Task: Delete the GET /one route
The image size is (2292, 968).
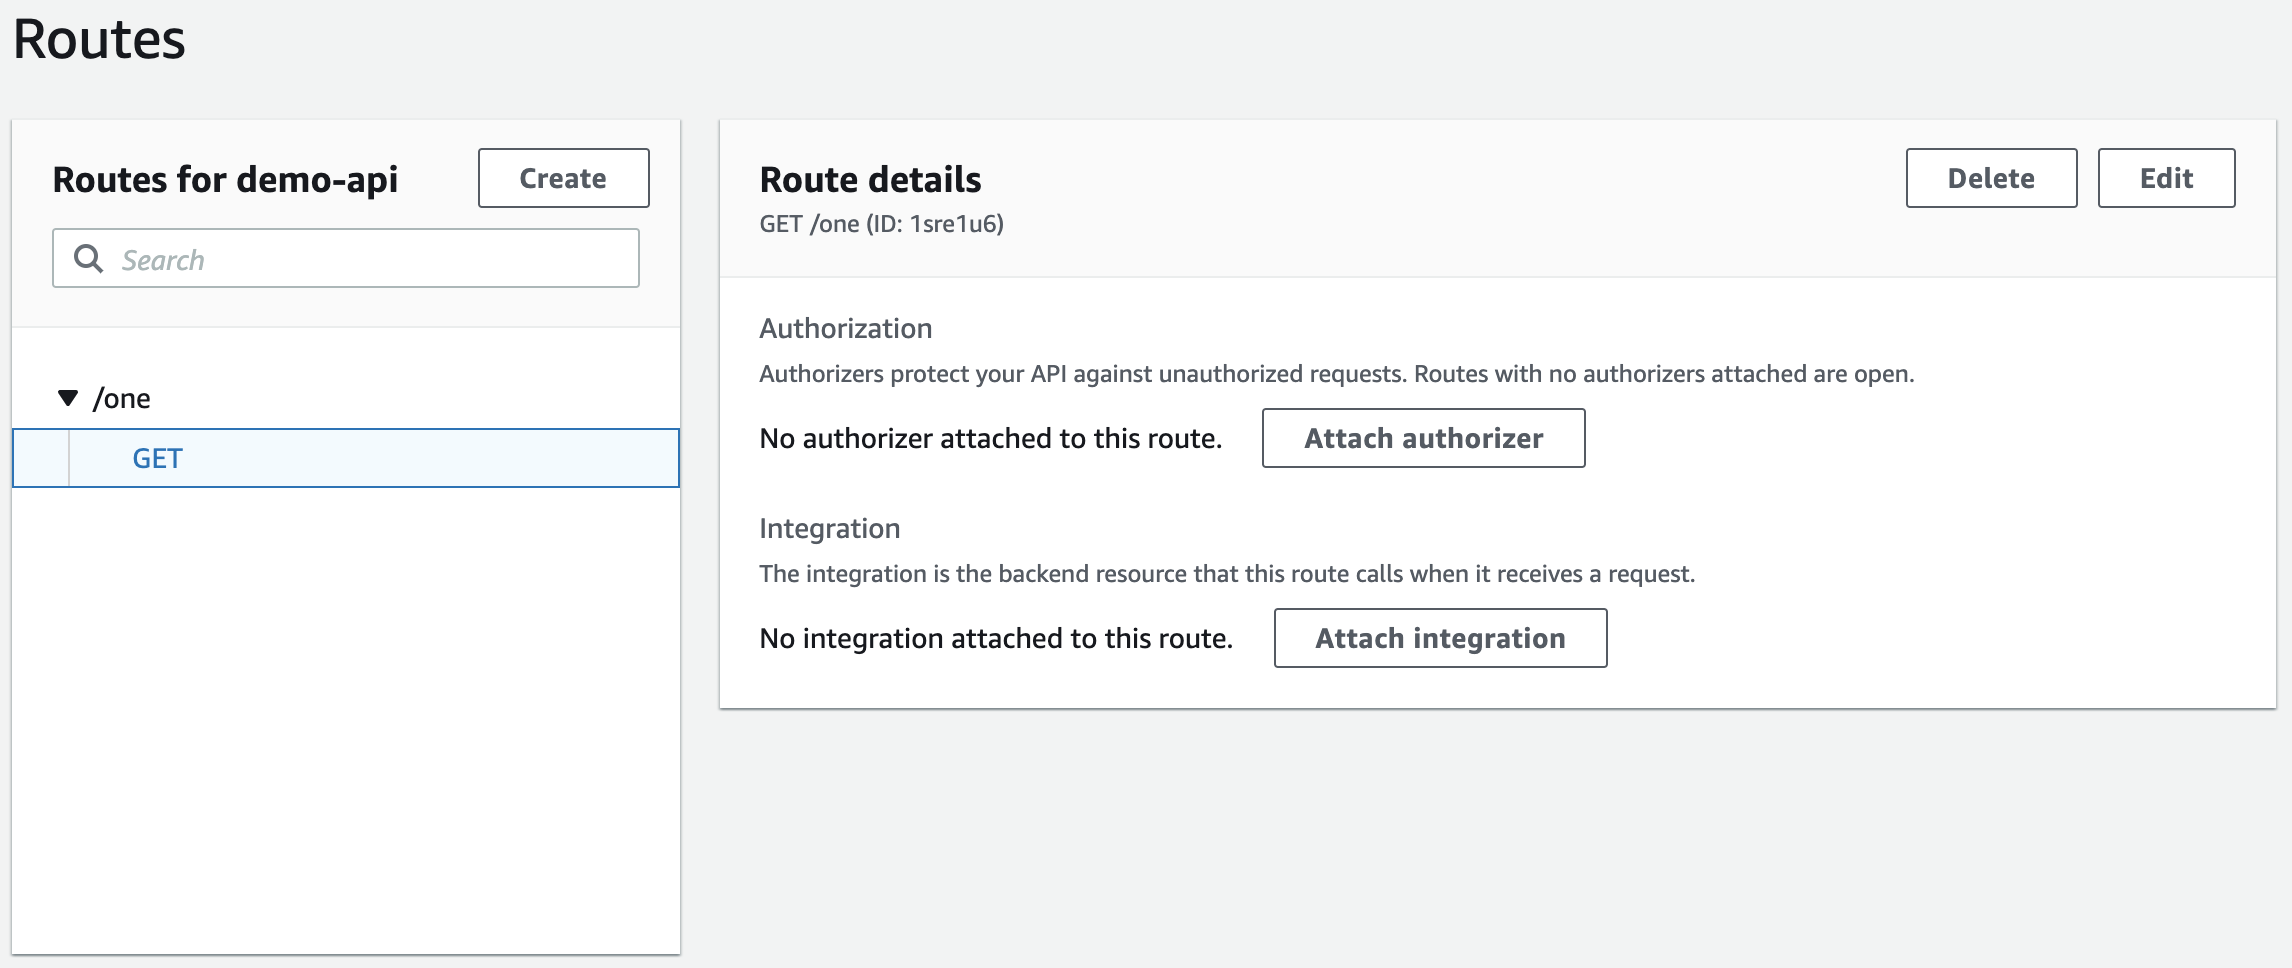Action: pyautogui.click(x=1989, y=177)
